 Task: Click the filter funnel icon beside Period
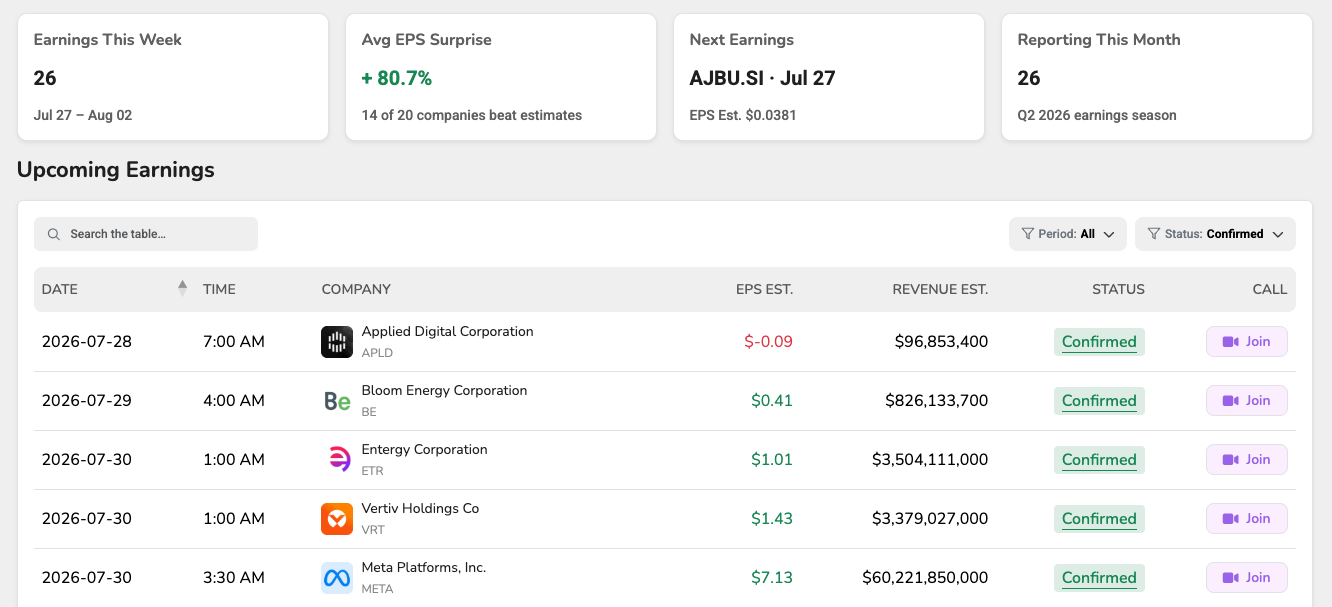point(1027,234)
